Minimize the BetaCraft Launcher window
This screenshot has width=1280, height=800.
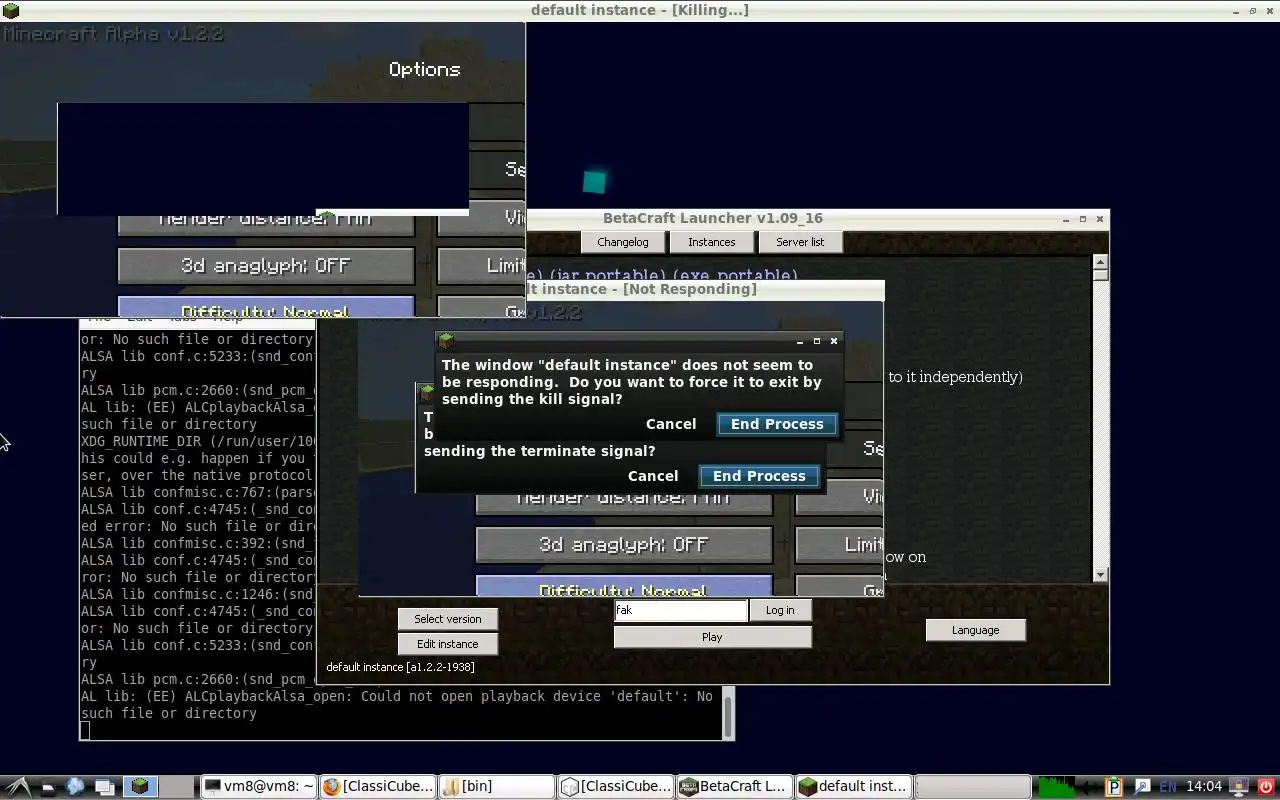pyautogui.click(x=1066, y=218)
